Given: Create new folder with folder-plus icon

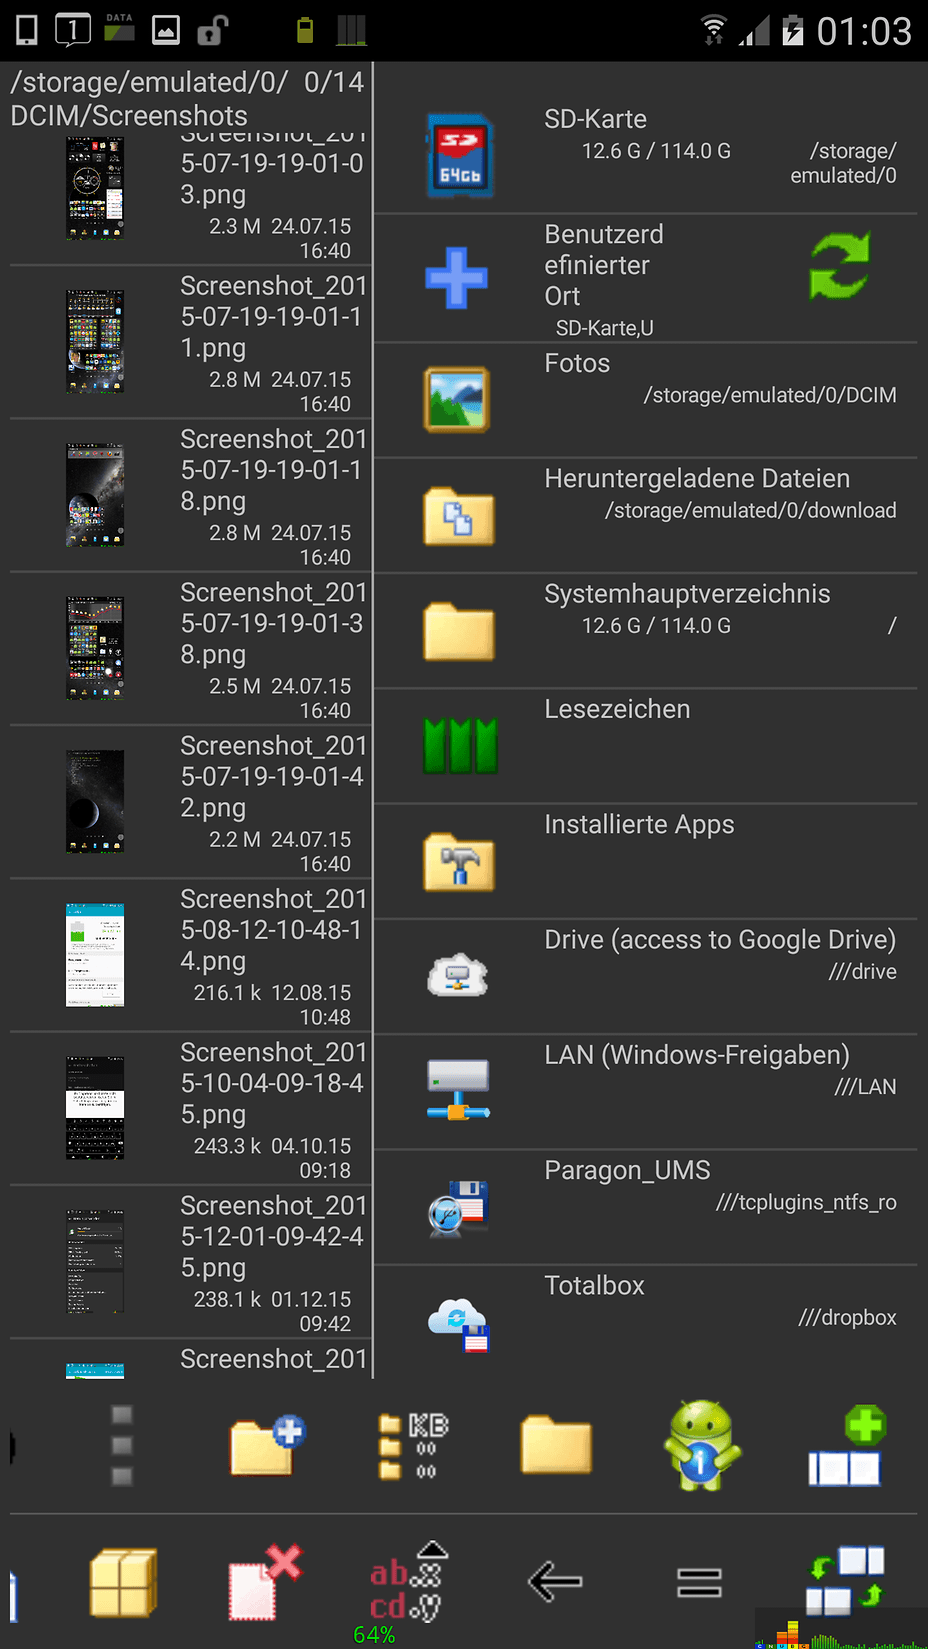Looking at the screenshot, I should [x=267, y=1445].
